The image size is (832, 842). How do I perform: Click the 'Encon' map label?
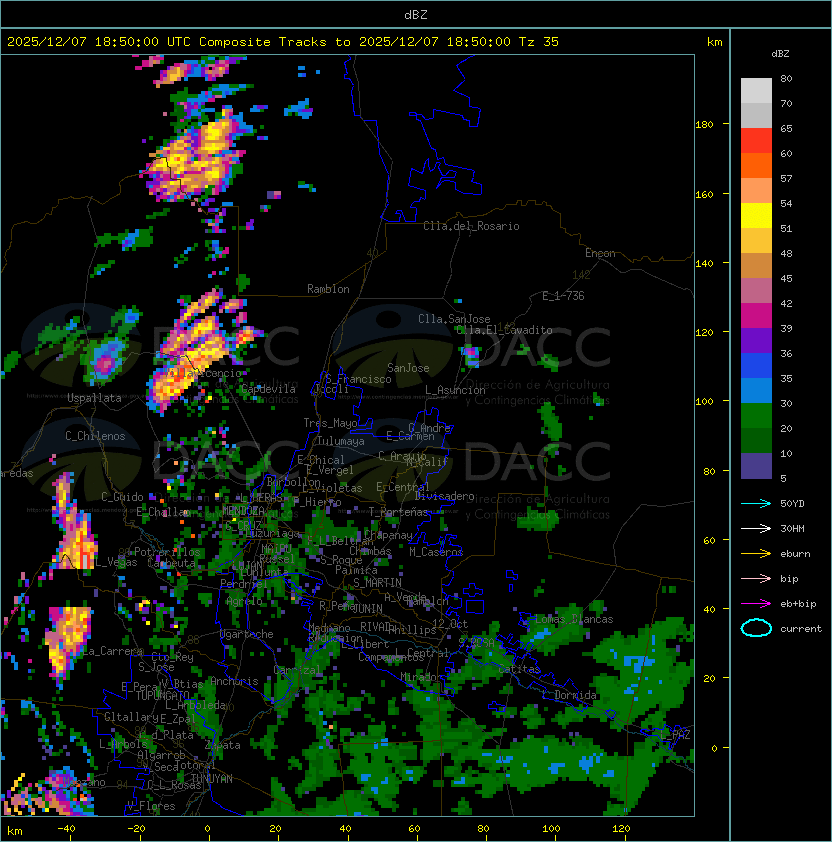600,253
